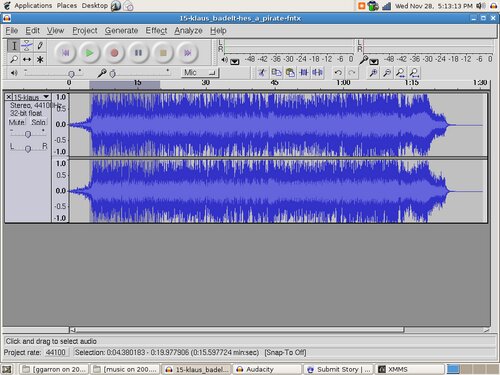Click the 1:00 mark on timeline ruler

pyautogui.click(x=343, y=83)
